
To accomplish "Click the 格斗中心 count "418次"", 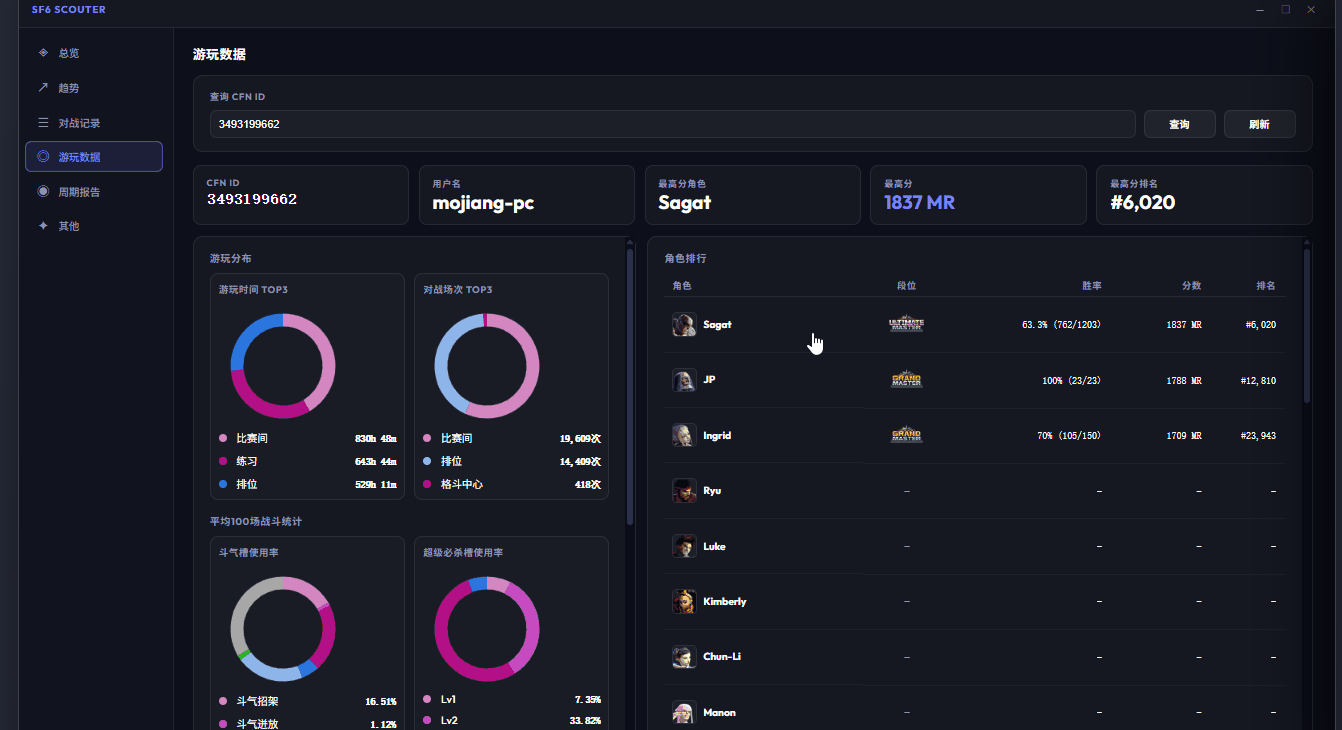I will tap(588, 485).
